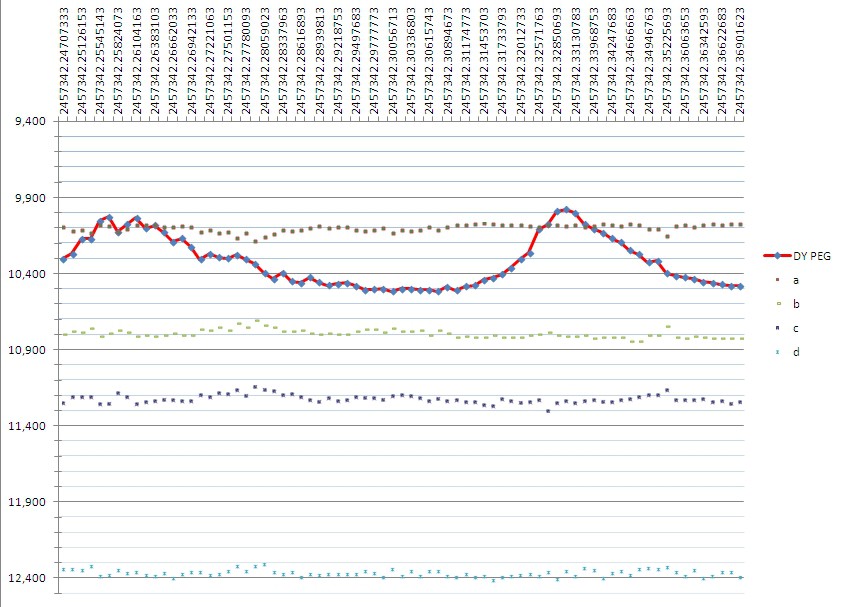The height and width of the screenshot is (607, 845).
Task: Click x-axis label 2457342.33968753
Action: [x=595, y=61]
